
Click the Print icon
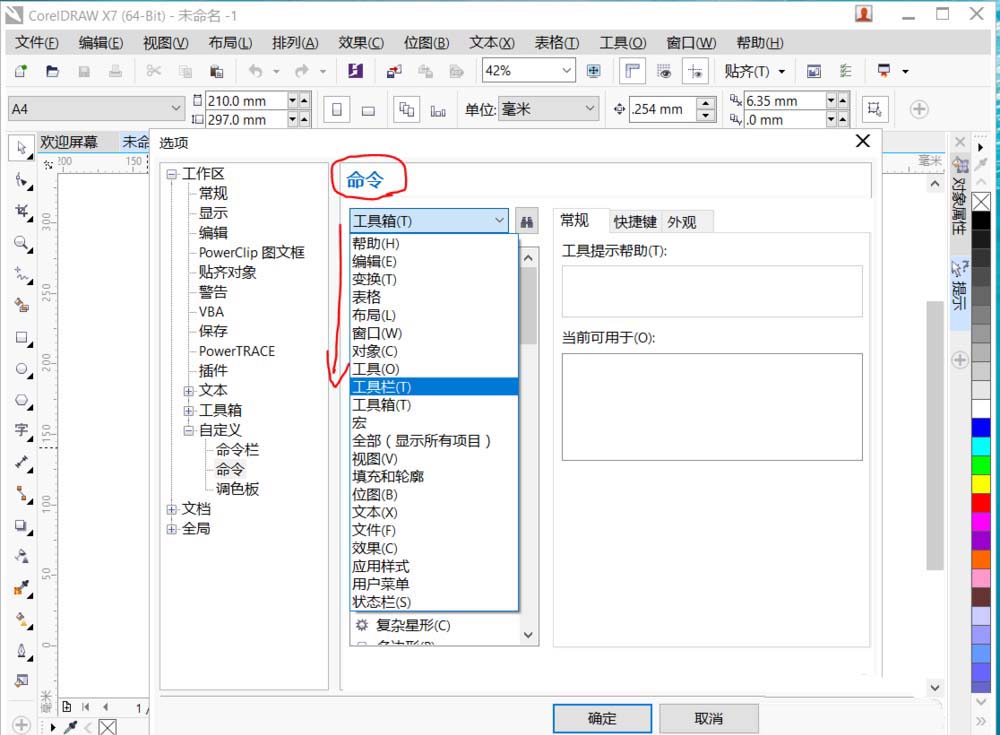[115, 71]
